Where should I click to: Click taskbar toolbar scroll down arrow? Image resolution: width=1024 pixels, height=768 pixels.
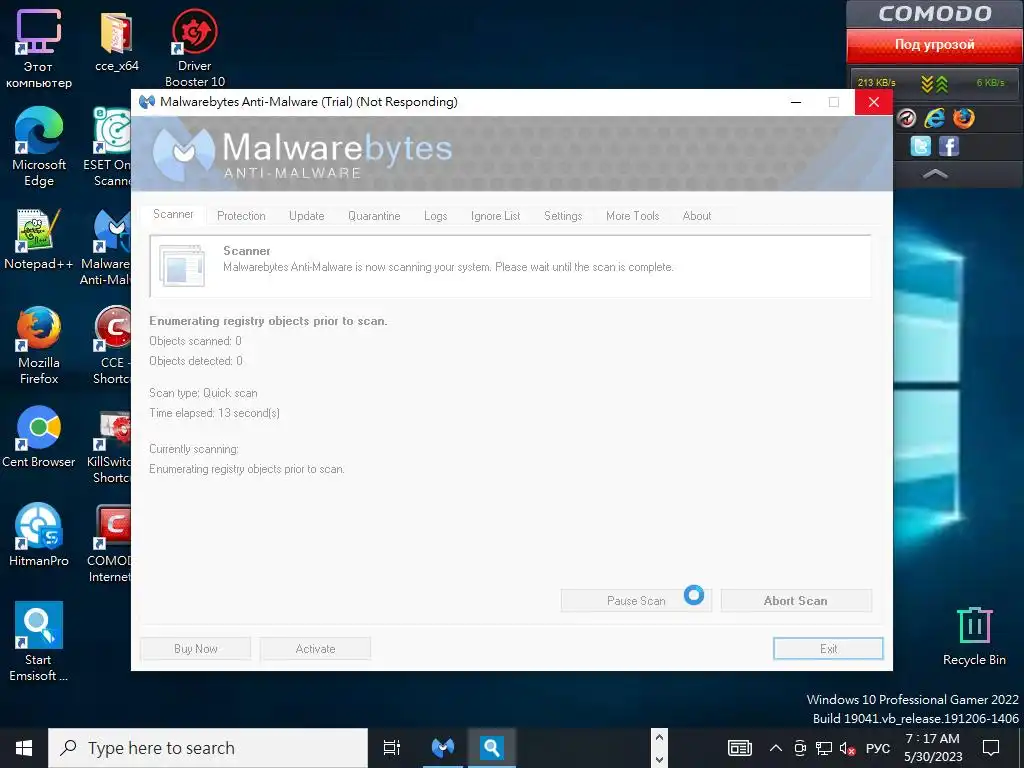659,759
